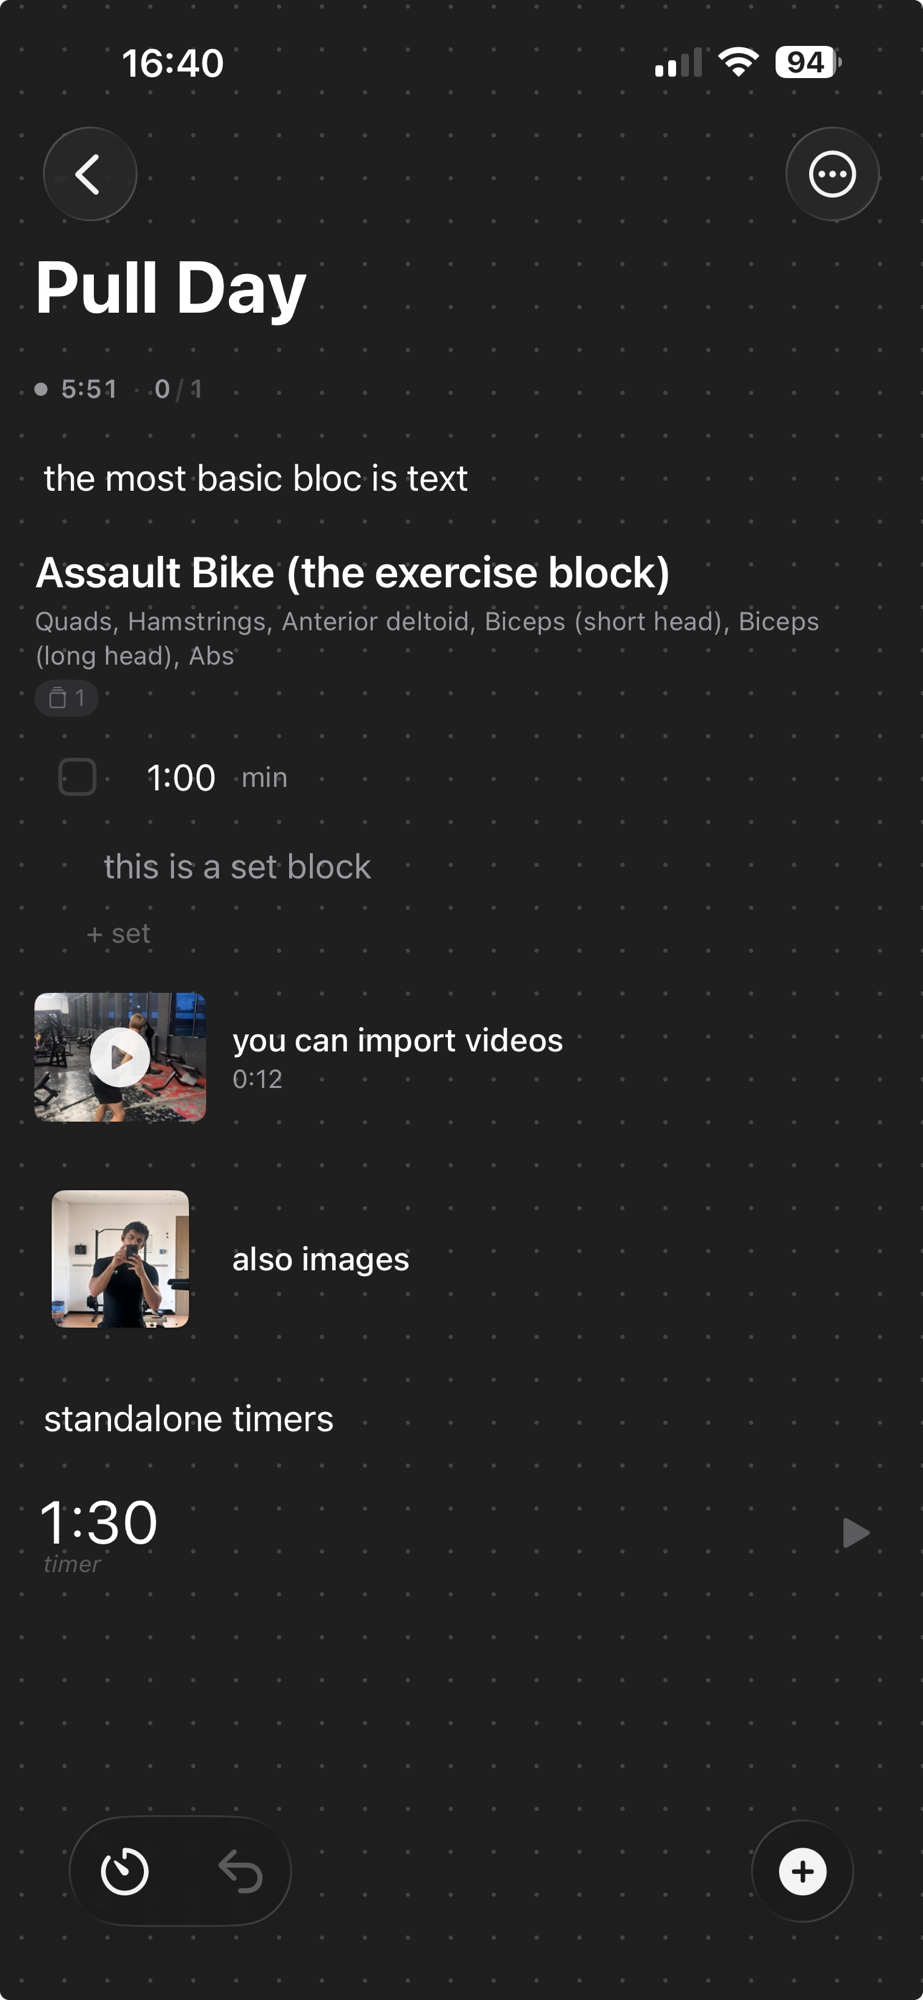Tap the 'also images' caption text
The width and height of the screenshot is (923, 2000).
pos(320,1259)
